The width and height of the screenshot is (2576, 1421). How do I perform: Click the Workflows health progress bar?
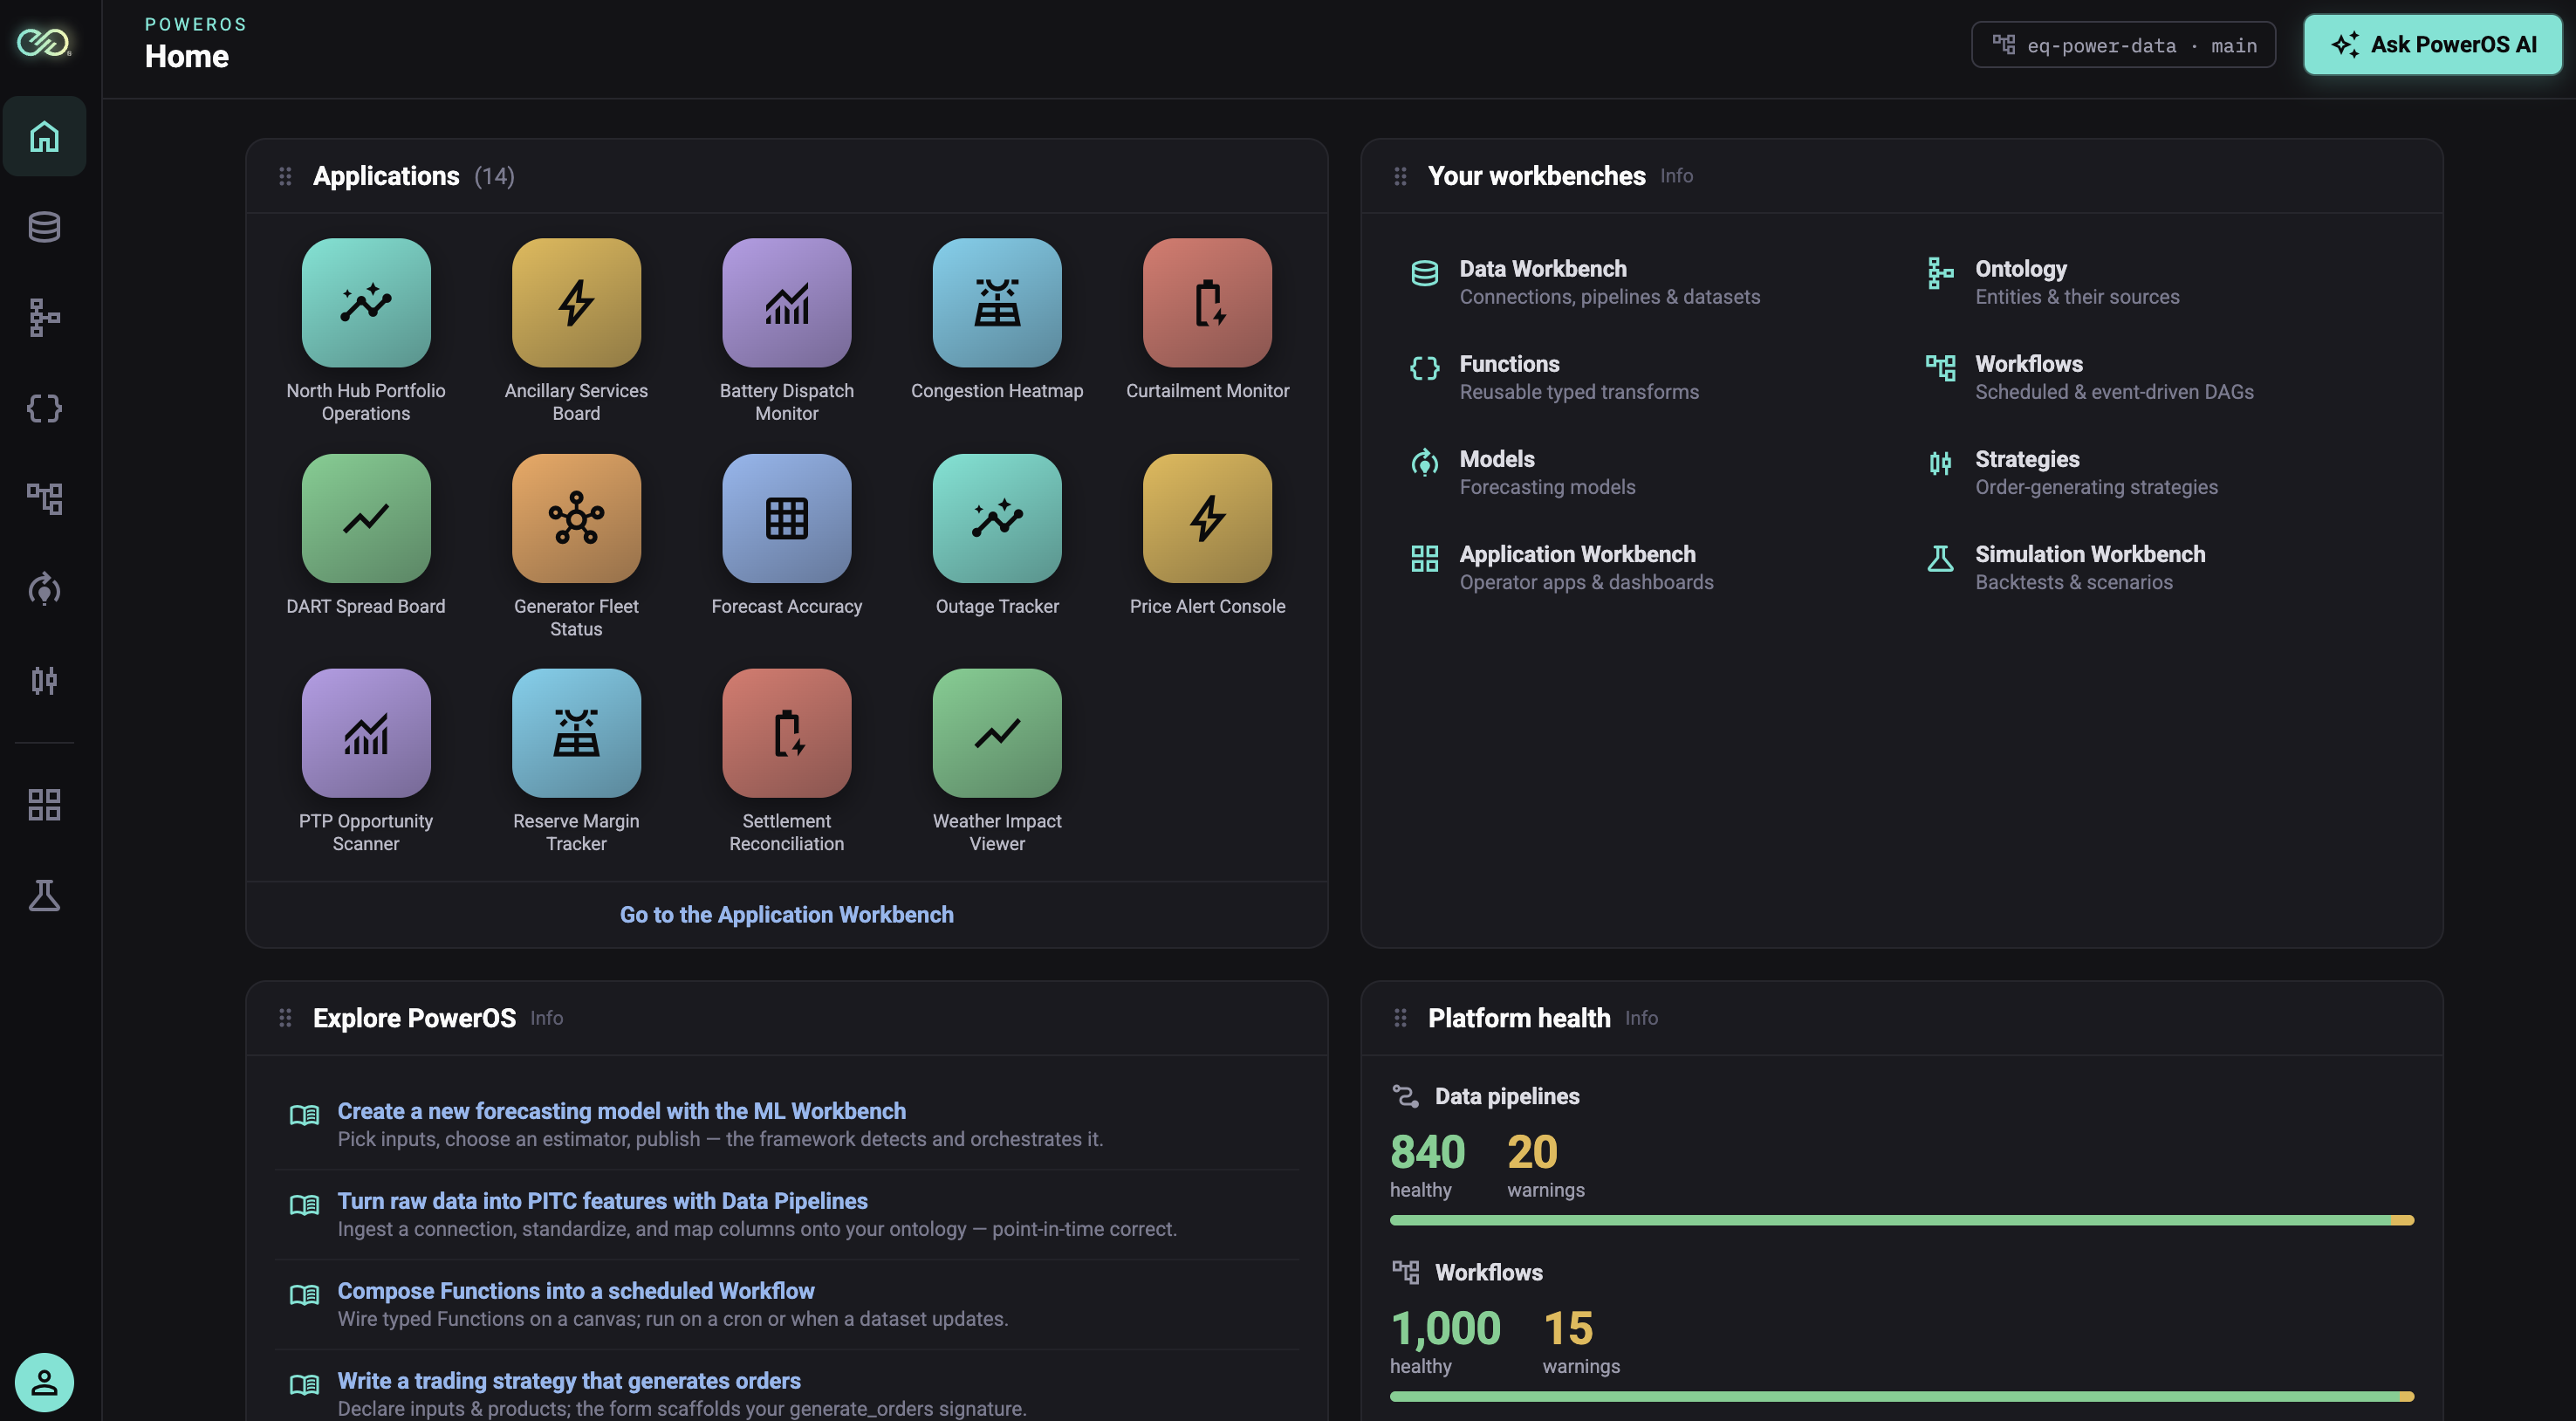[x=1902, y=1396]
